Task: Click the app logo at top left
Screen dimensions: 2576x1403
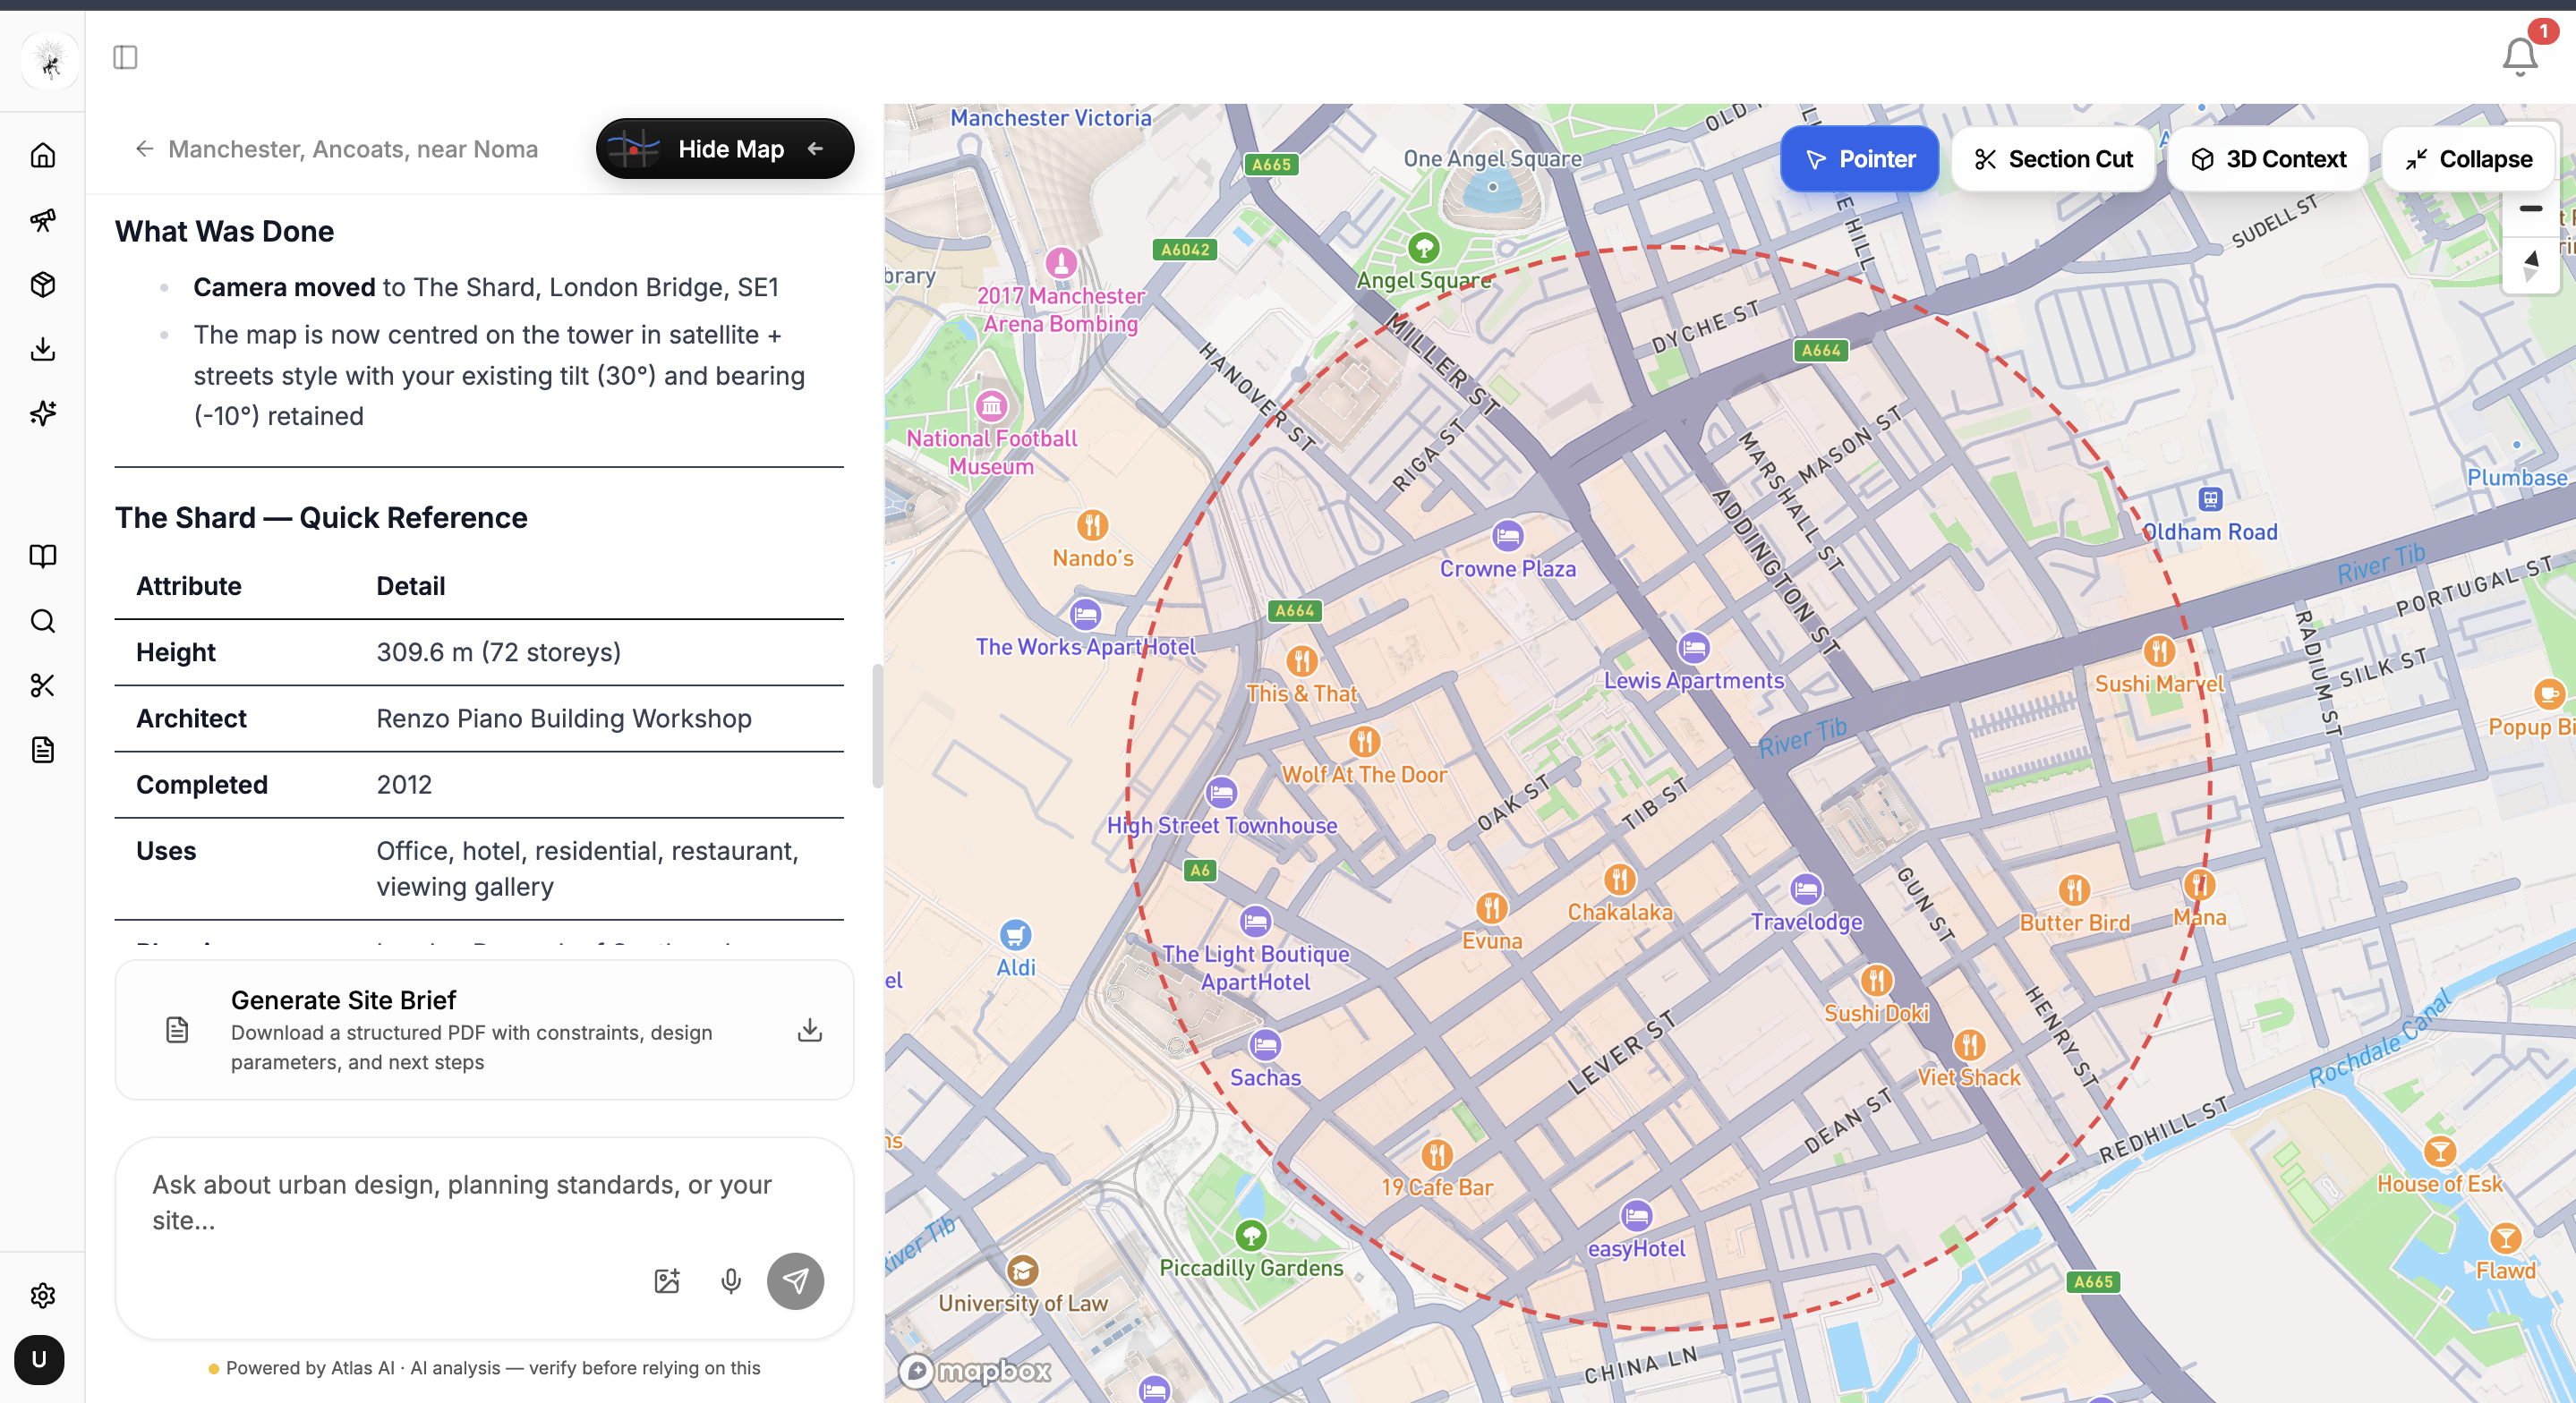Action: coord(49,61)
